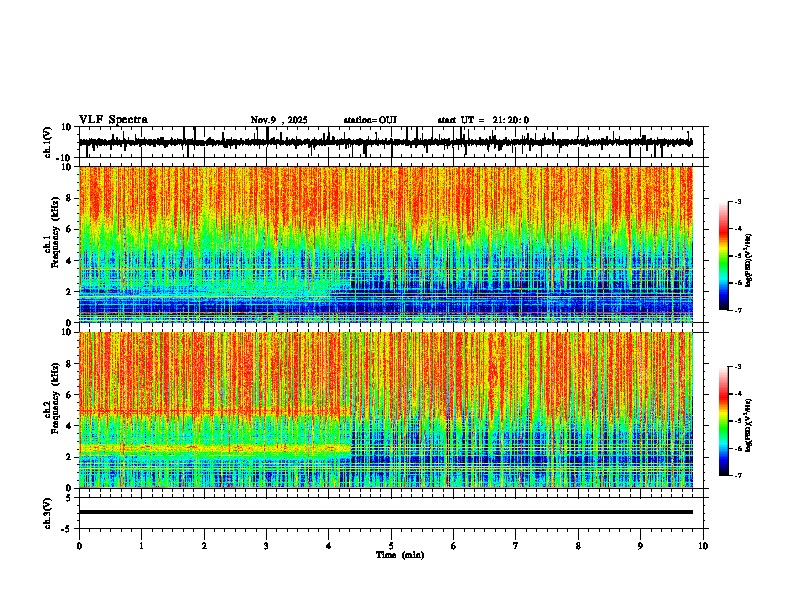The image size is (792, 612).
Task: Click the "VLF Spectra" plot title
Action: click(x=113, y=120)
